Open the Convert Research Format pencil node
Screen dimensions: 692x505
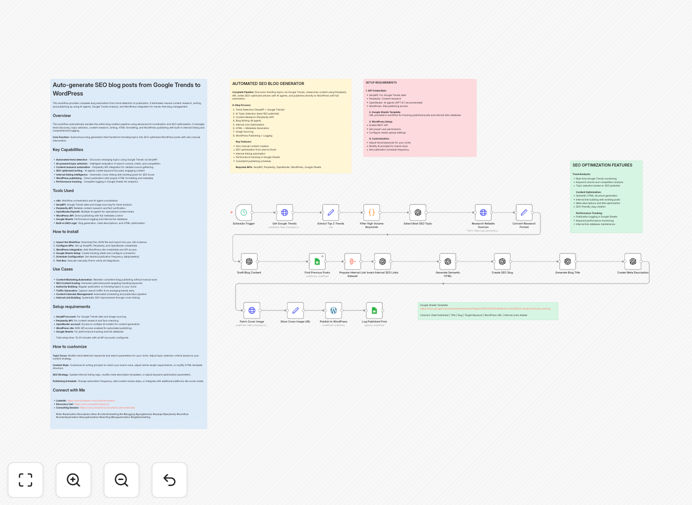524,212
